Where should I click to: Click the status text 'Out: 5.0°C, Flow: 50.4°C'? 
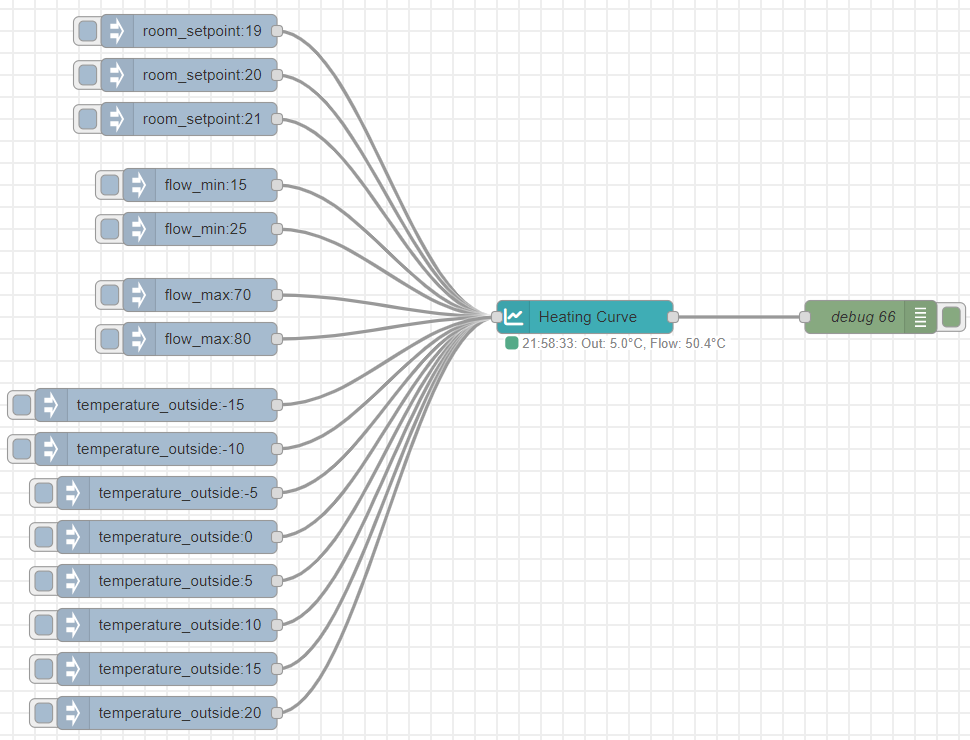click(653, 343)
